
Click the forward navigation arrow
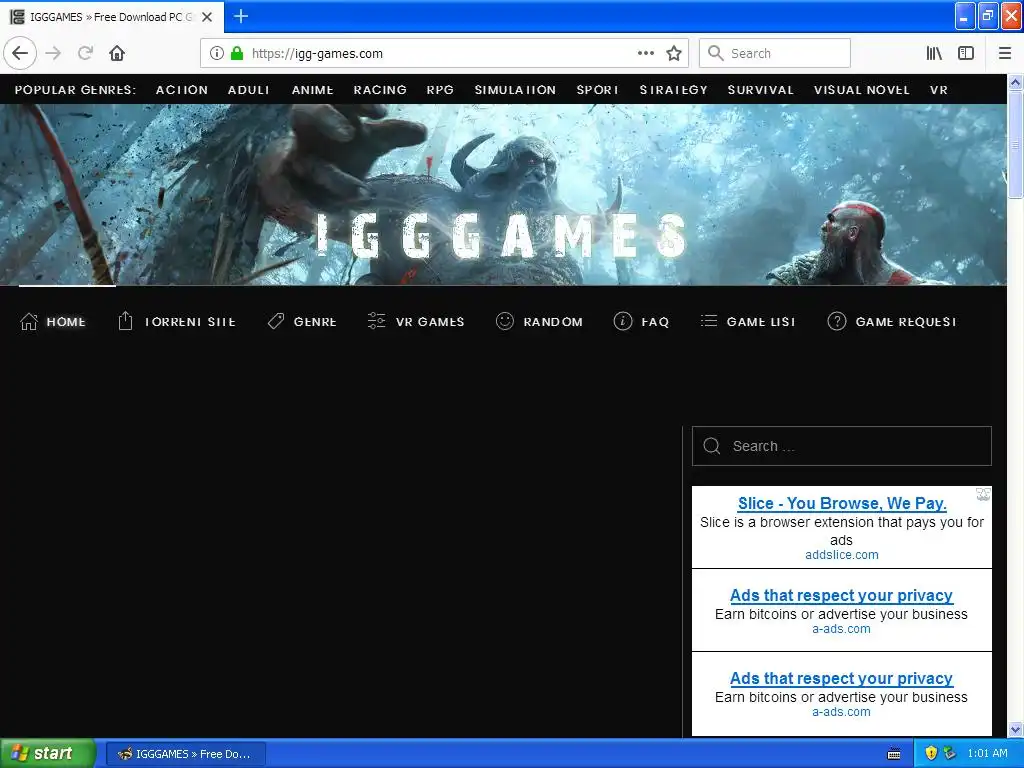click(54, 53)
